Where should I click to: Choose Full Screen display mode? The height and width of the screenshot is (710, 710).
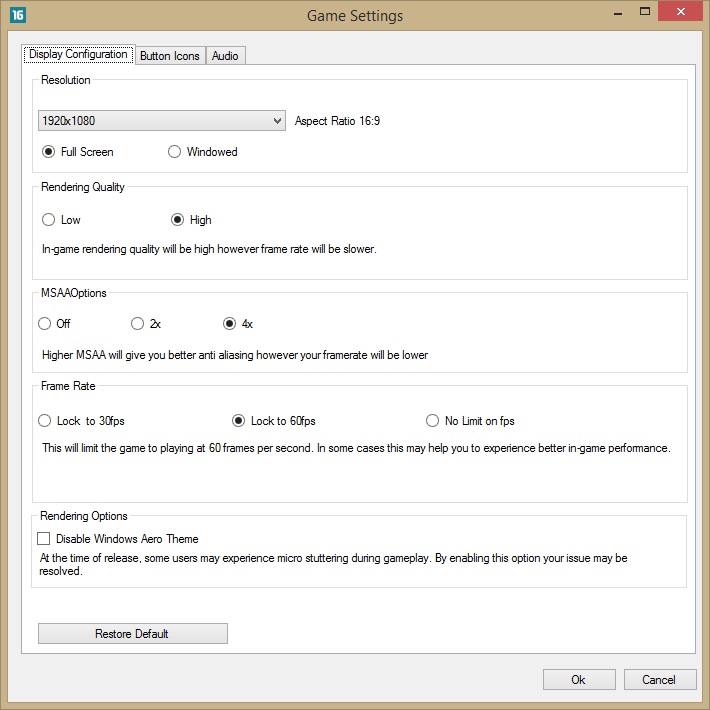[x=49, y=152]
